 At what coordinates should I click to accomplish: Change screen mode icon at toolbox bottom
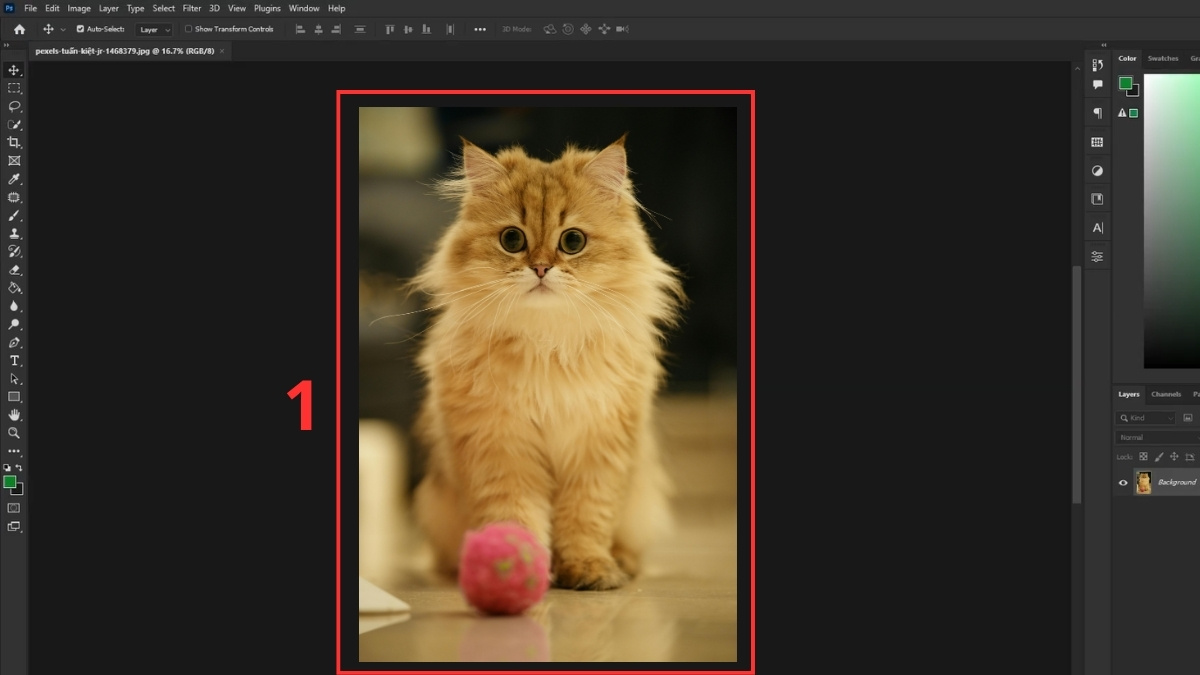(14, 526)
